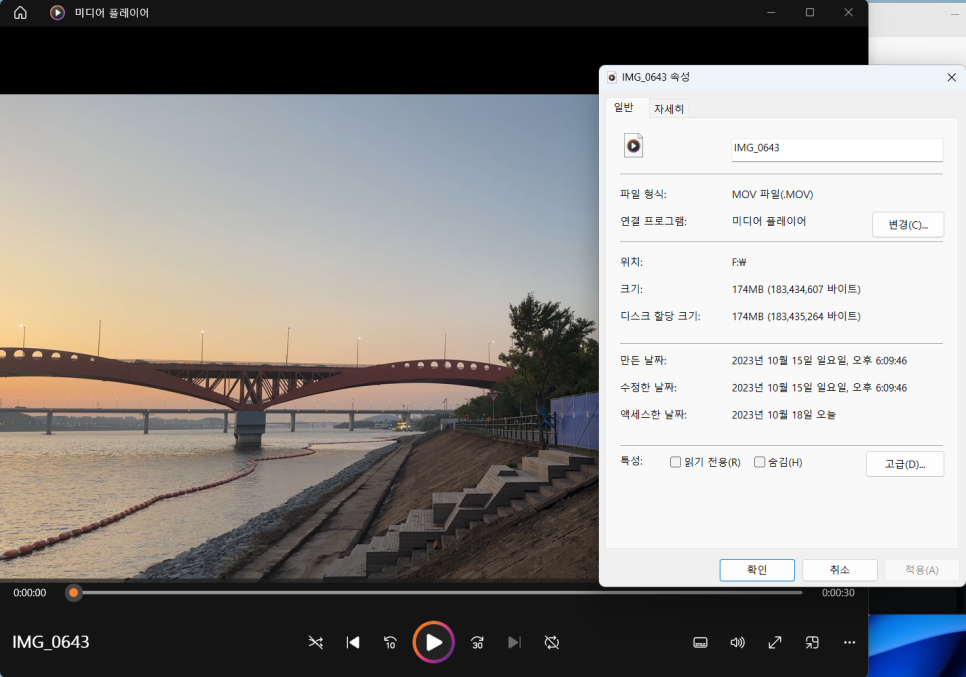Minimize the Media Player window
966x677 pixels.
coord(771,12)
